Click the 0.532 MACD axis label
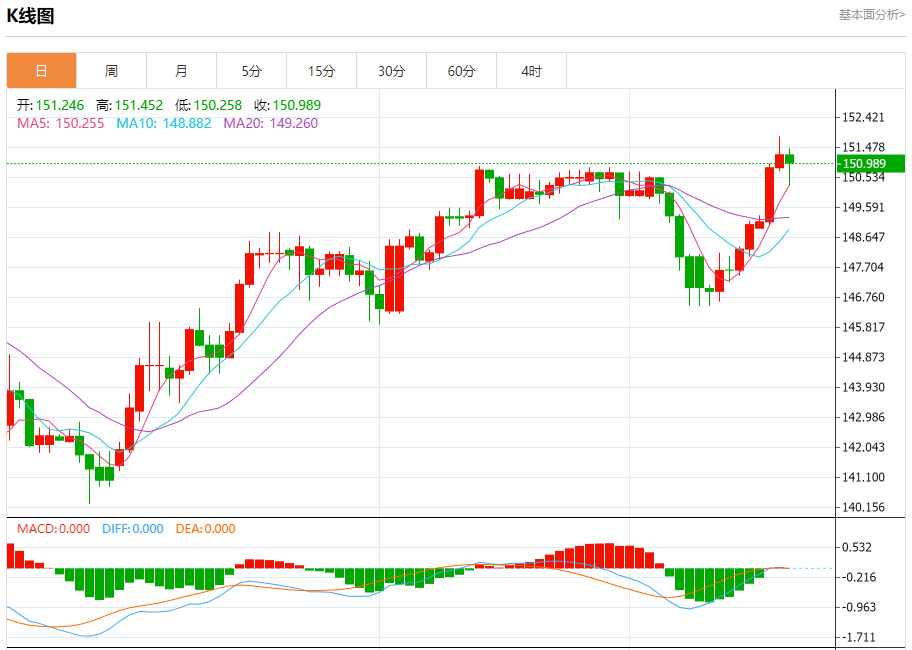The width and height of the screenshot is (912, 650). coord(857,548)
